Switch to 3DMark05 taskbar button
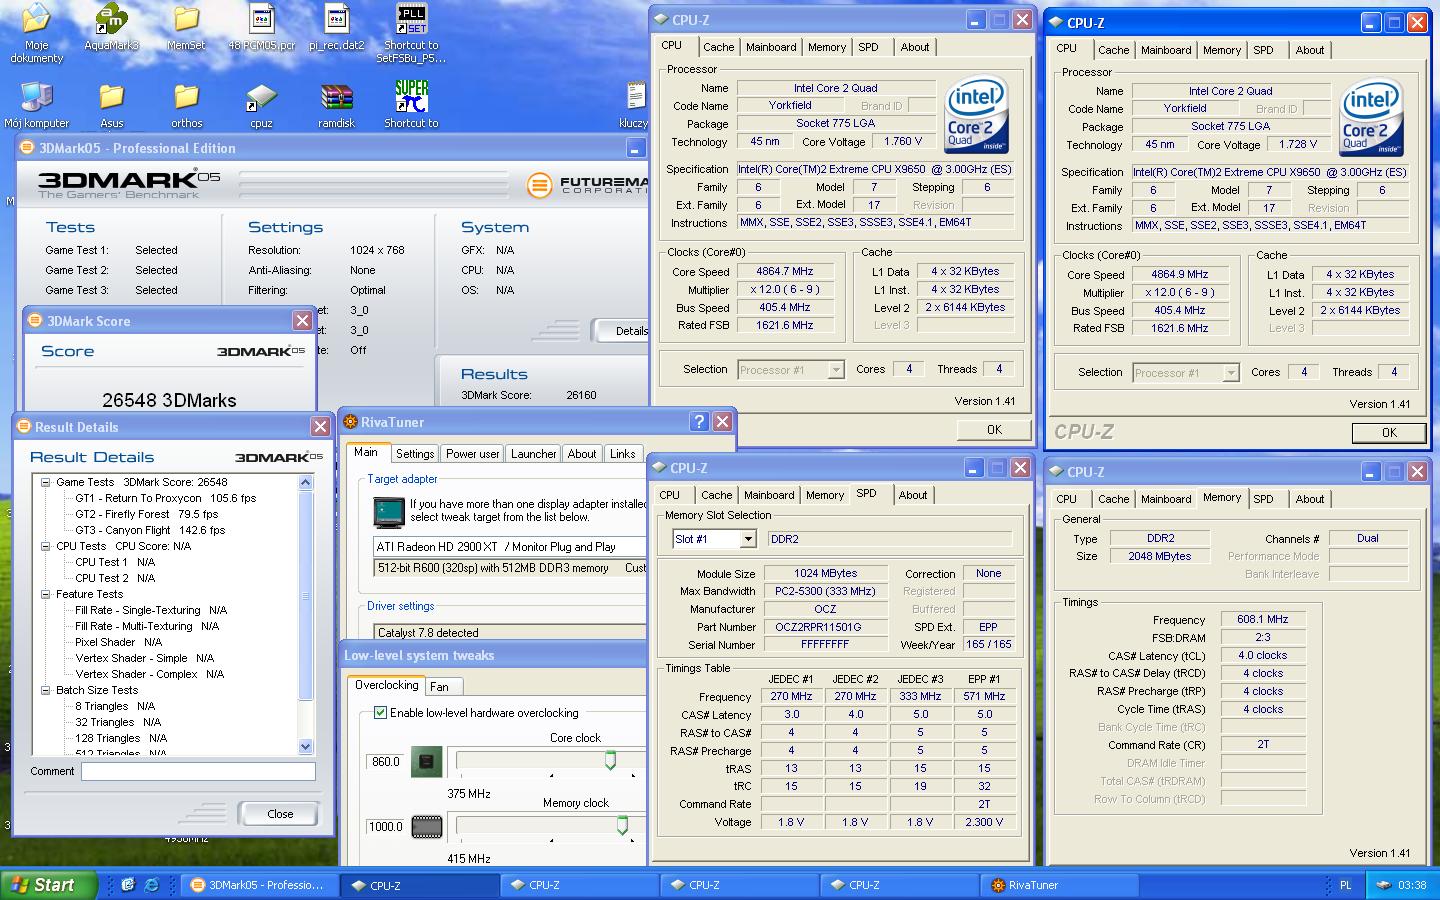Screen dimensions: 1440x900 (x=260, y=885)
